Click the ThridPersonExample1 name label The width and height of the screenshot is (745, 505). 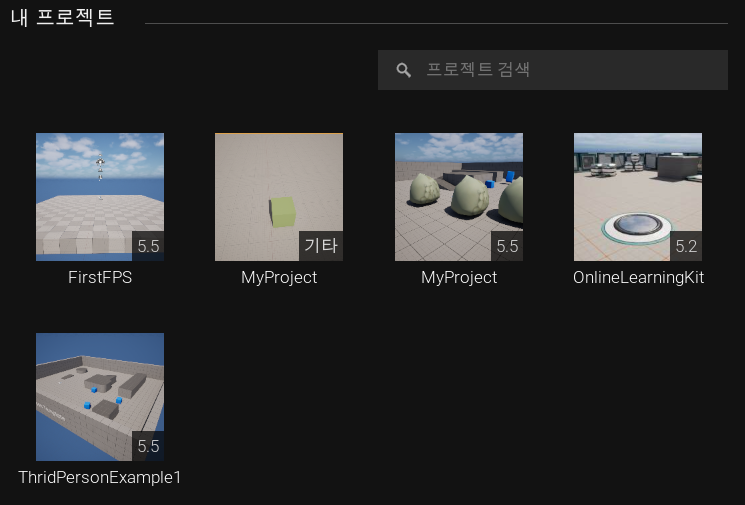tap(100, 477)
